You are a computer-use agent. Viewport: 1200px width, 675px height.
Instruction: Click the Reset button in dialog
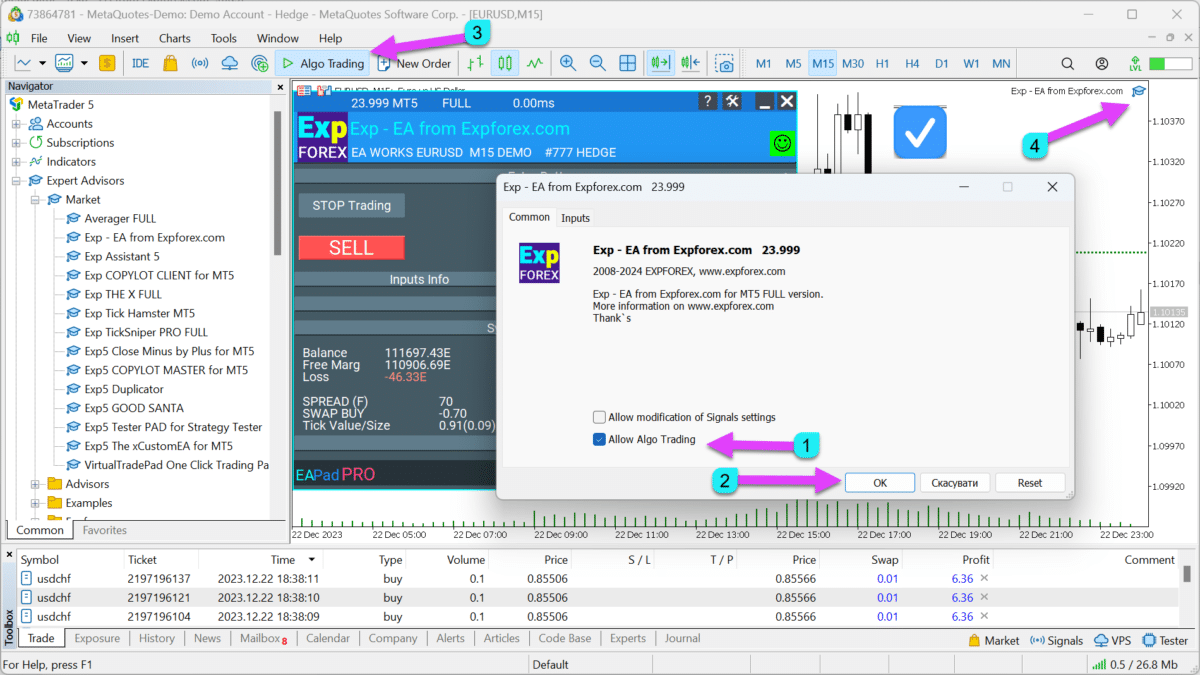[x=1029, y=483]
